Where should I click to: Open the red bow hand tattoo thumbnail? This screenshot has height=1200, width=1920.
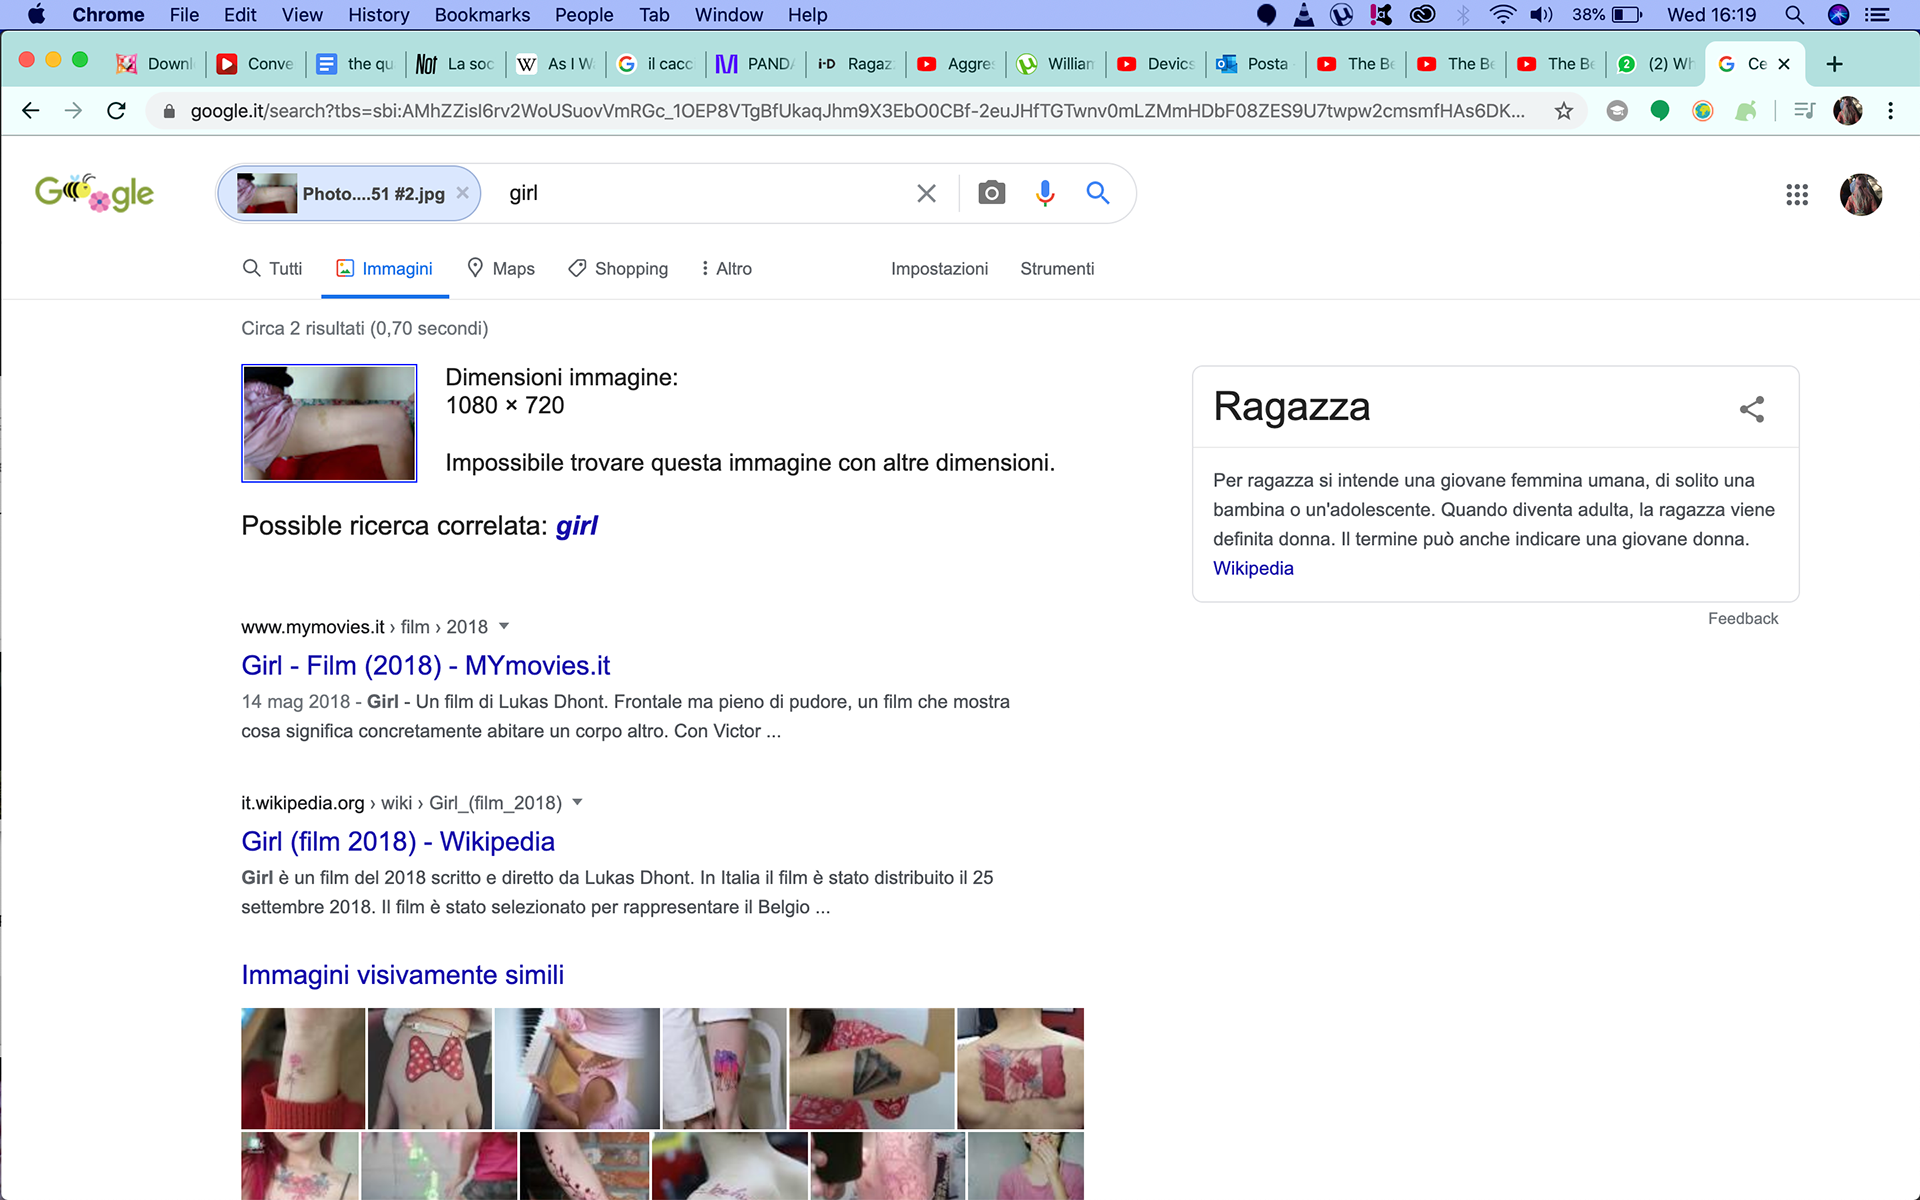click(430, 1068)
